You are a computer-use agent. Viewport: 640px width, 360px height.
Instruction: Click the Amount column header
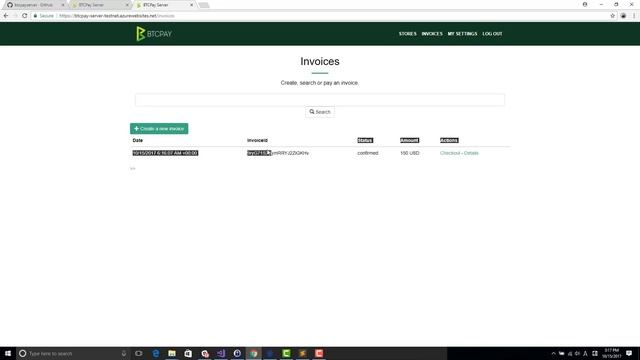coord(409,140)
